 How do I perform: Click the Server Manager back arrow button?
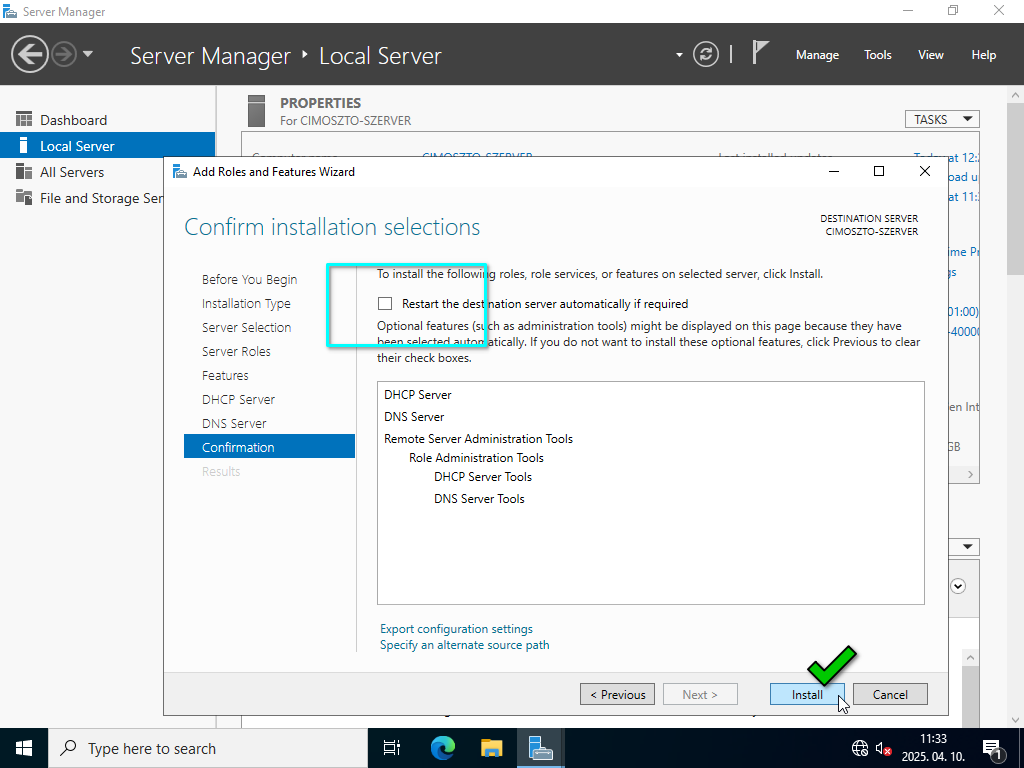[30, 54]
